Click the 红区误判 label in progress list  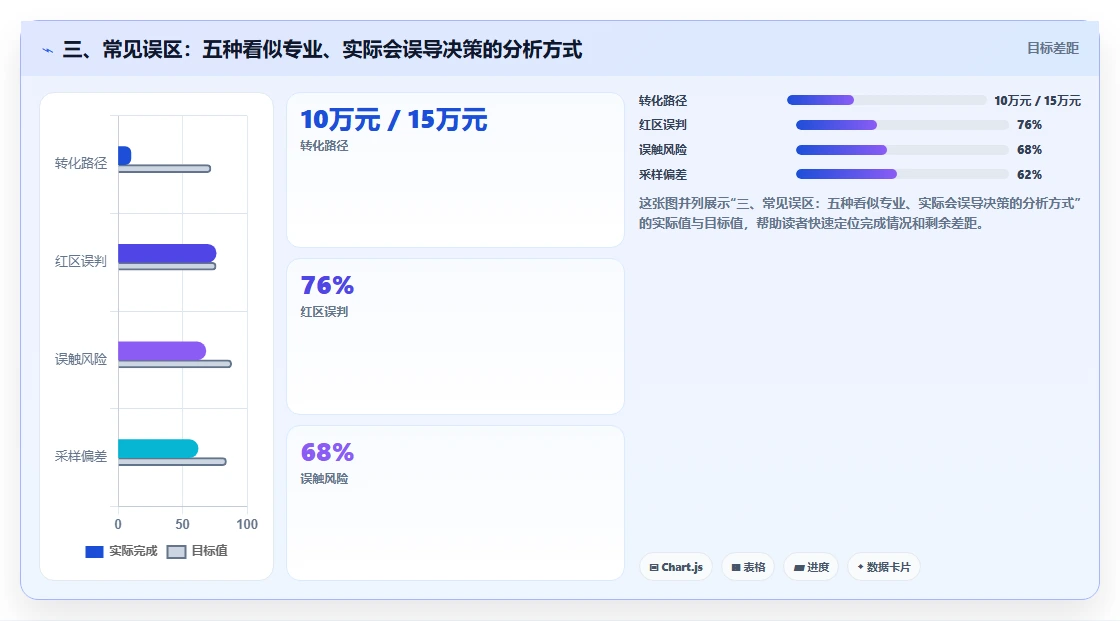coord(663,125)
